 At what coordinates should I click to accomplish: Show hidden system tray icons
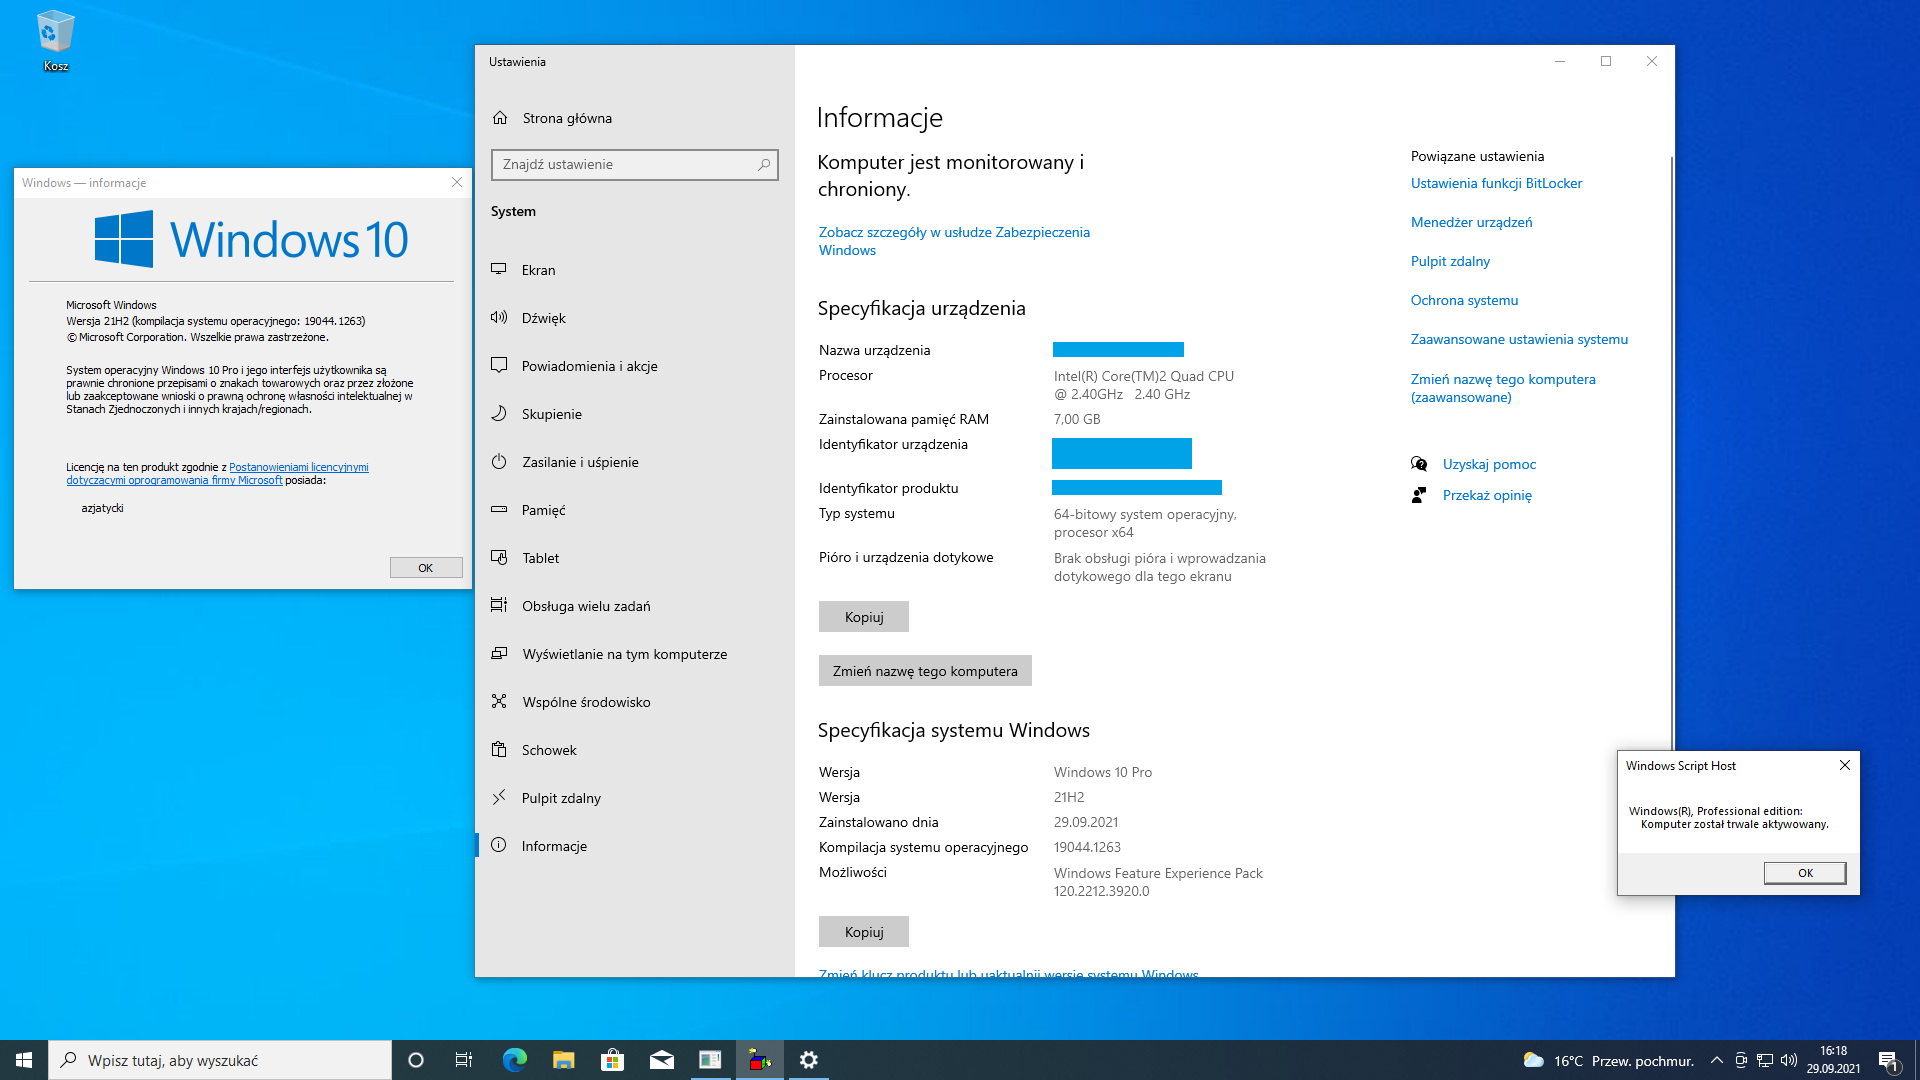[1717, 1060]
